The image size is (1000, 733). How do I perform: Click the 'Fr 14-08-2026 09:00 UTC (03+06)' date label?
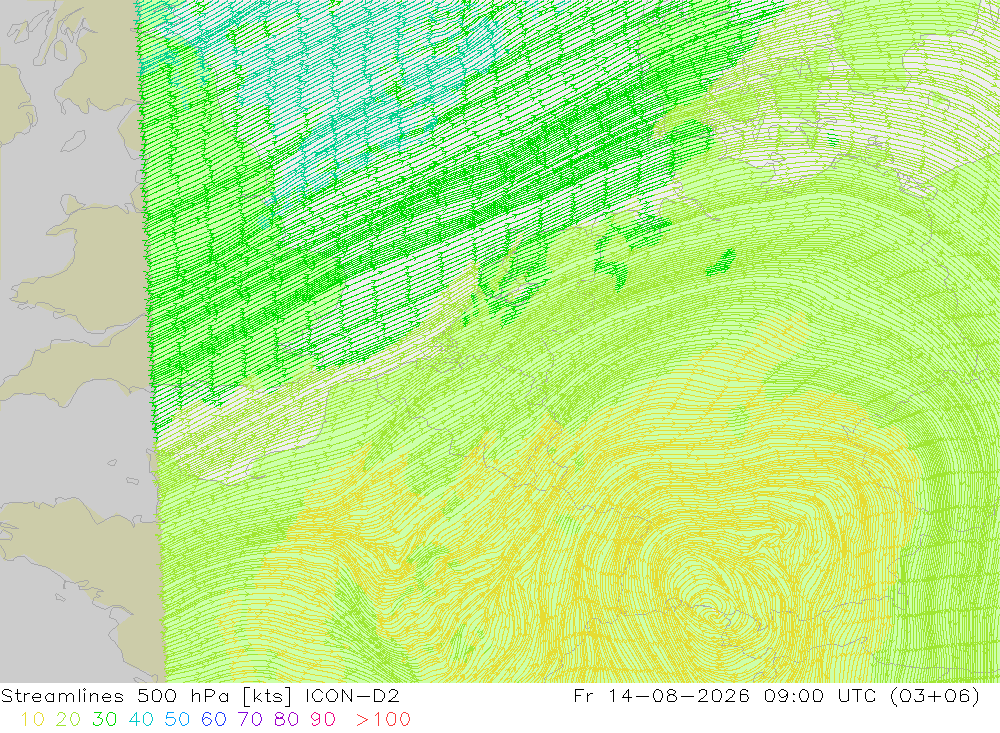[776, 696]
